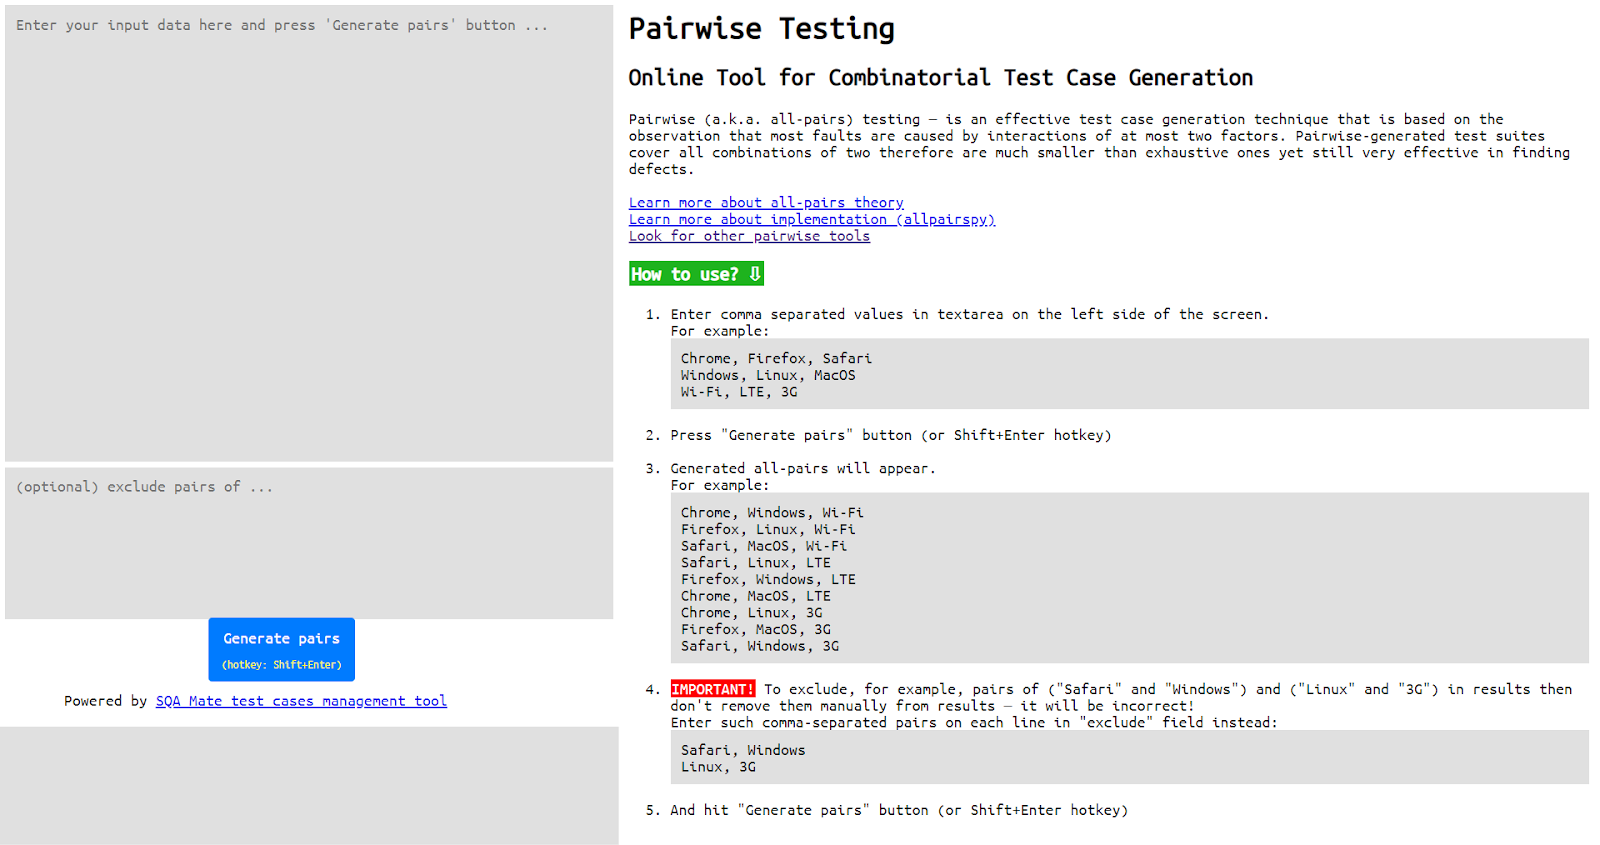Click step 3 Generated all-pairs will appear text
The height and width of the screenshot is (845, 1600).
pos(803,468)
